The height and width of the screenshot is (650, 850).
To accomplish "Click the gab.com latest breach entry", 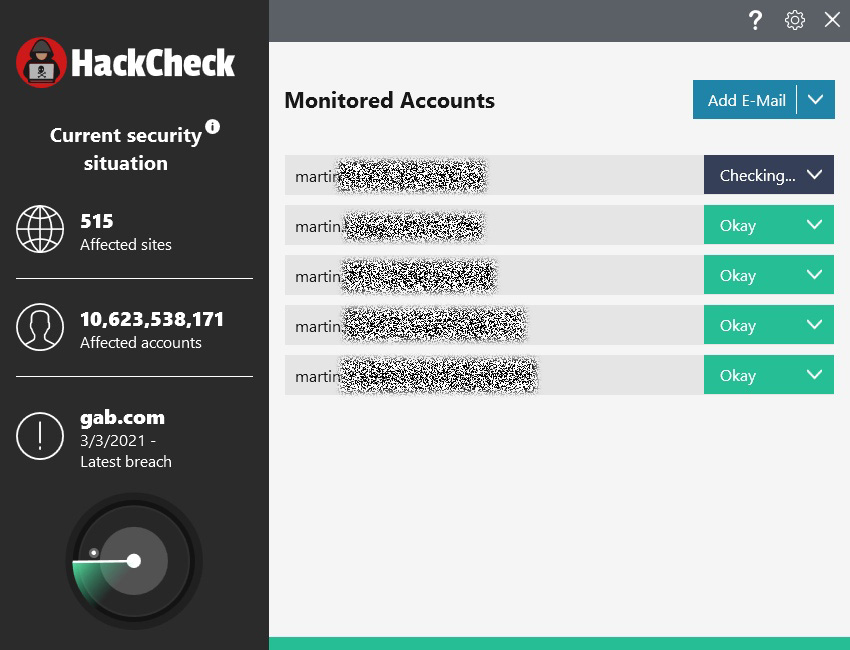I will (122, 418).
